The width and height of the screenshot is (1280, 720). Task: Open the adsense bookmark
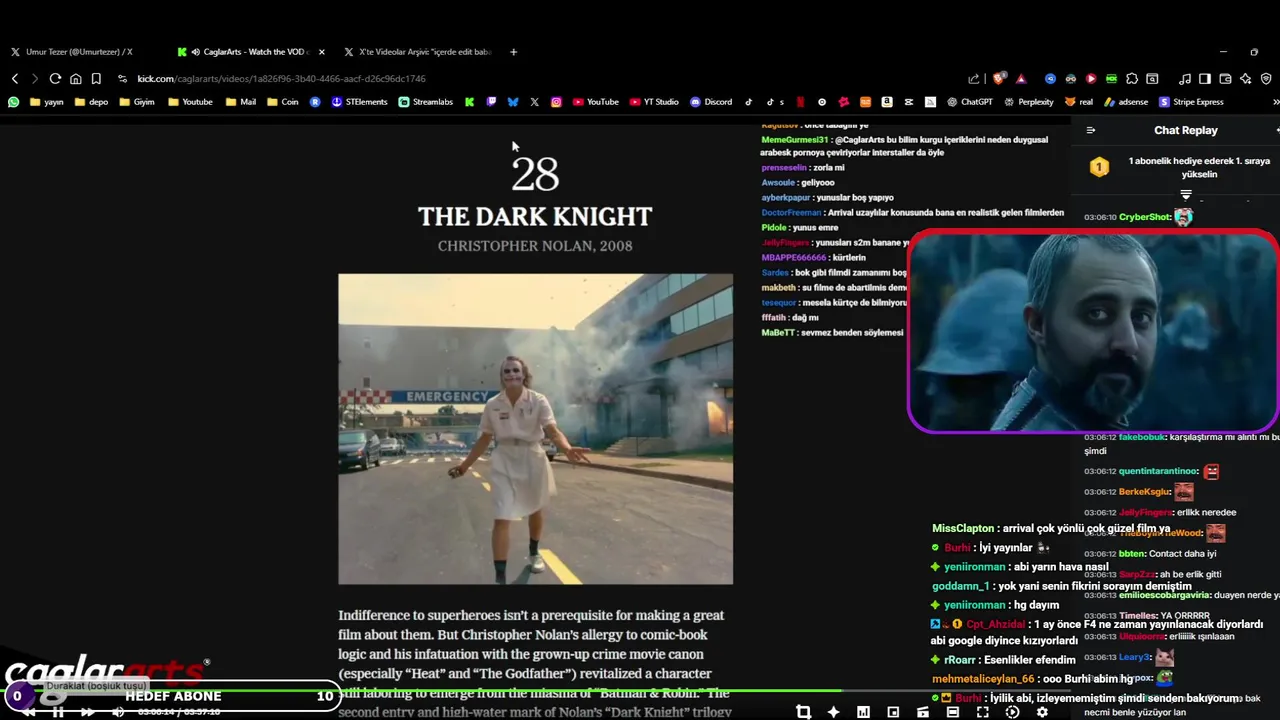[x=1126, y=102]
